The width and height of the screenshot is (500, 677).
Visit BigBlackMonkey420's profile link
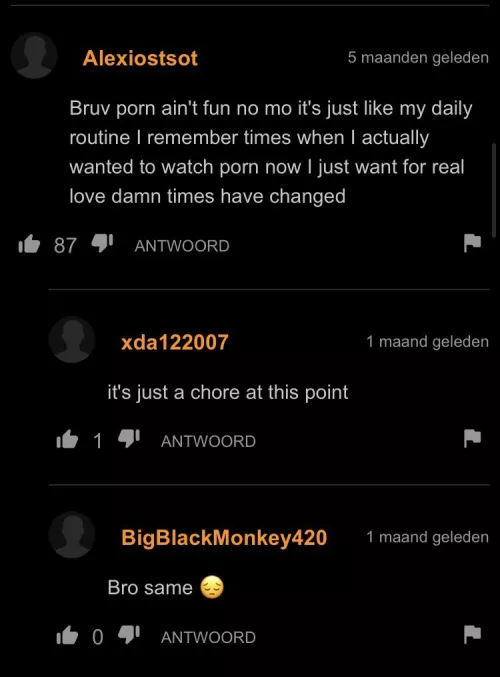[224, 538]
